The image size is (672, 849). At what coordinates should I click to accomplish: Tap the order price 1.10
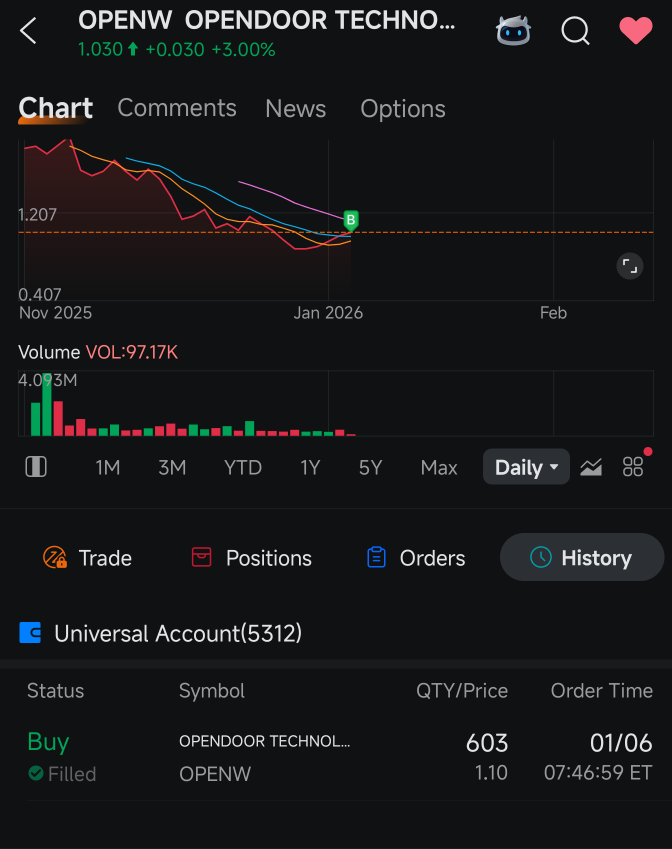click(491, 773)
